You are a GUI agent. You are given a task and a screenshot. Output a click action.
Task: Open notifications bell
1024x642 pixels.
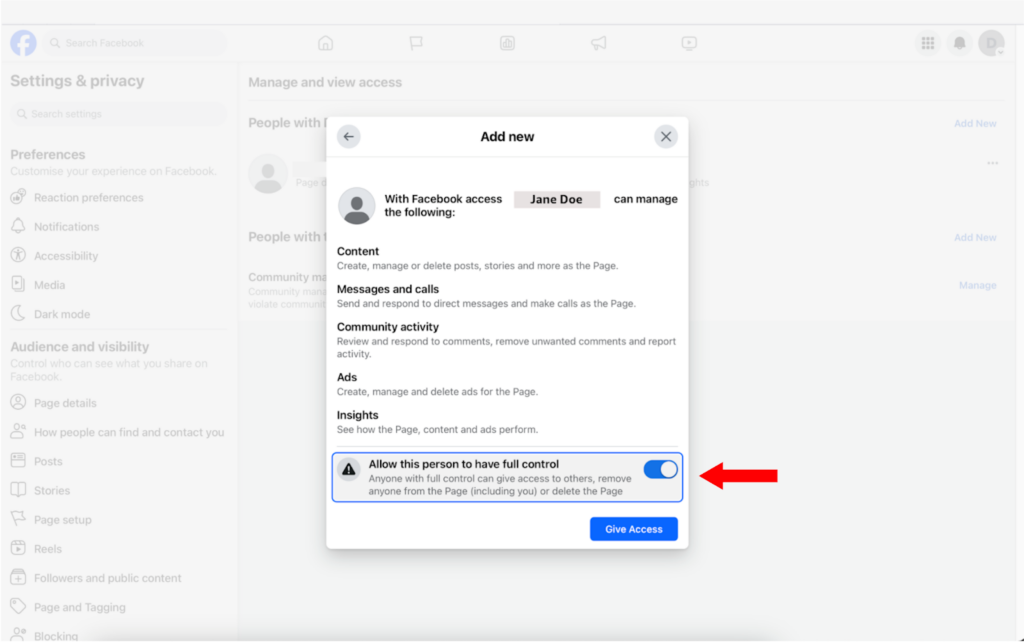[959, 43]
